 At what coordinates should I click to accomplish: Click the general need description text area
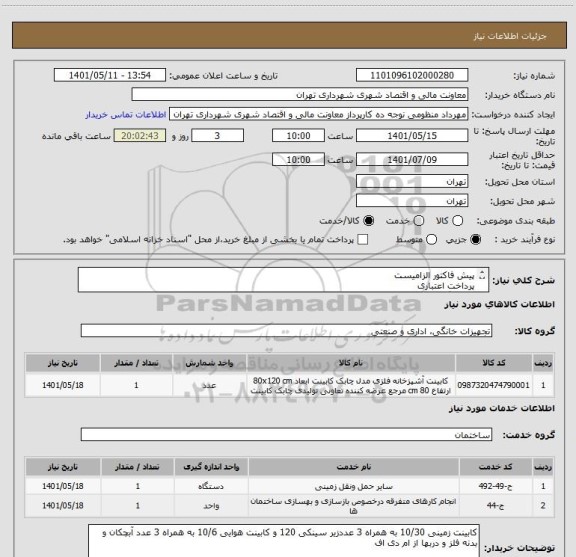(x=283, y=280)
